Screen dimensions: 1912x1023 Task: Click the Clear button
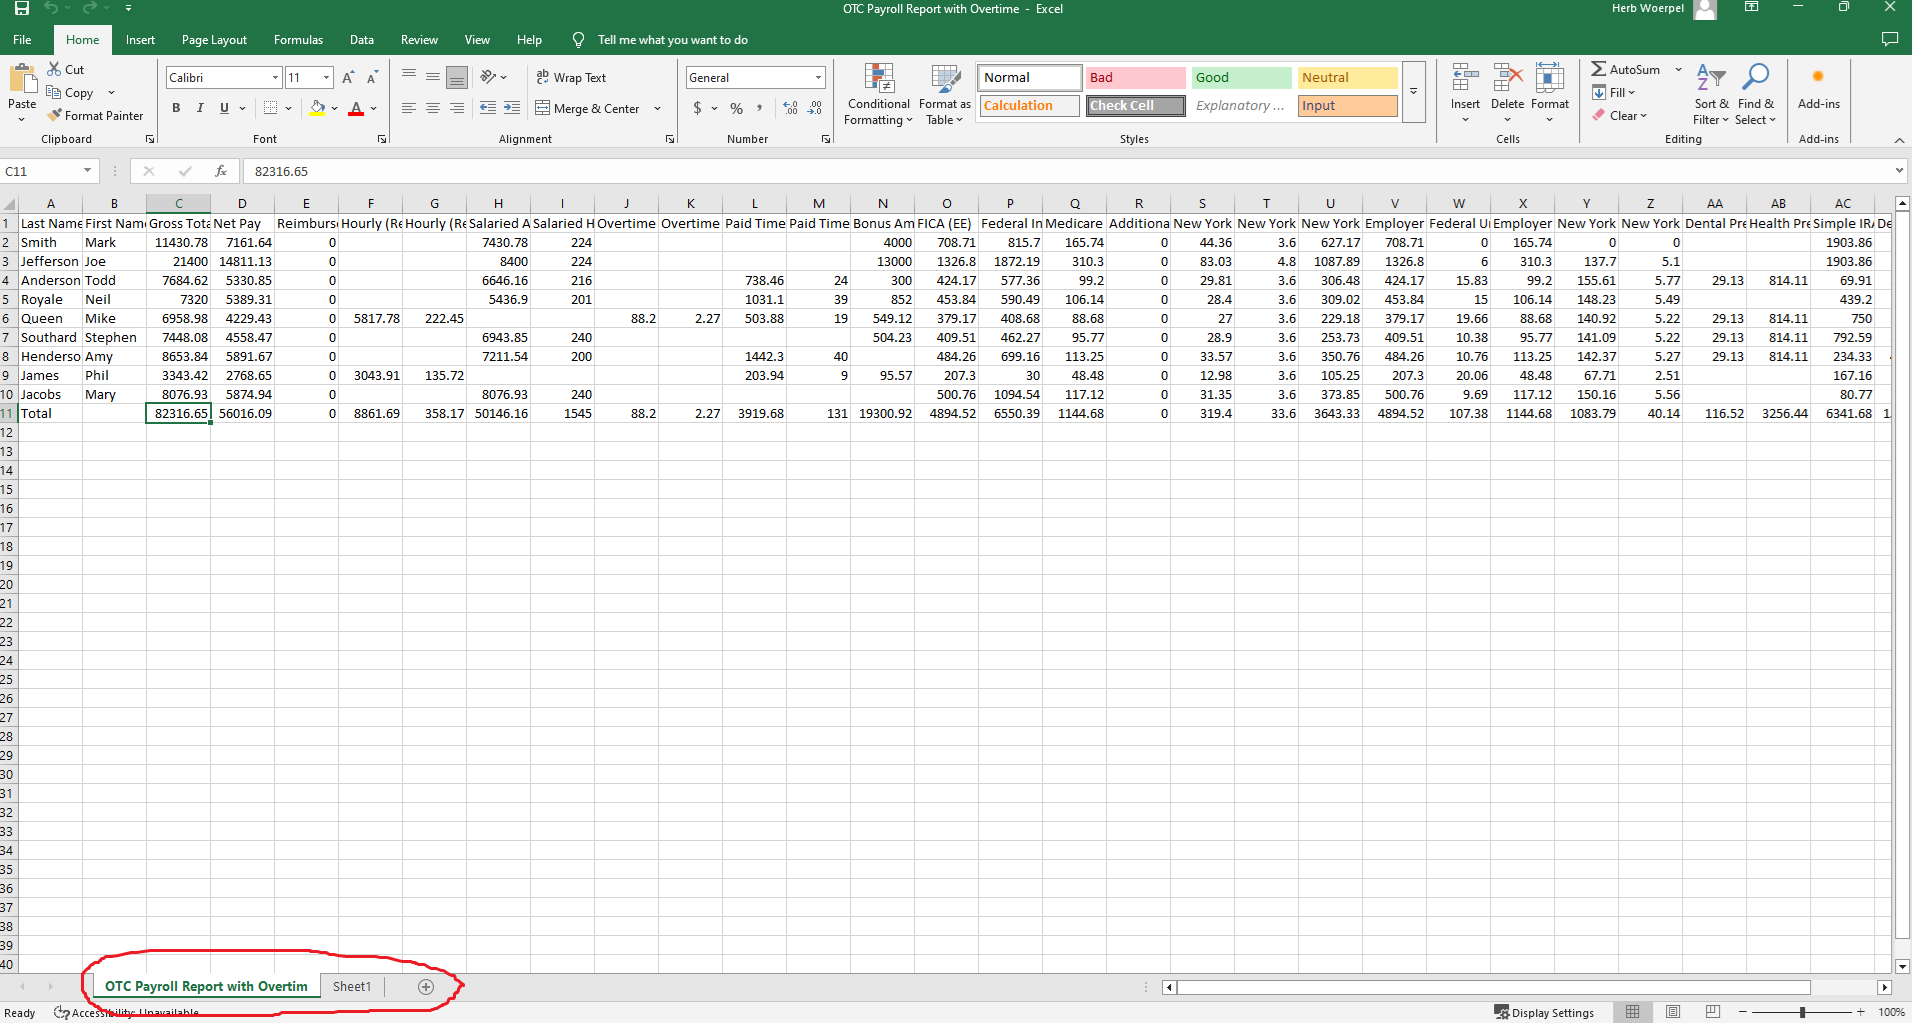[x=1620, y=115]
